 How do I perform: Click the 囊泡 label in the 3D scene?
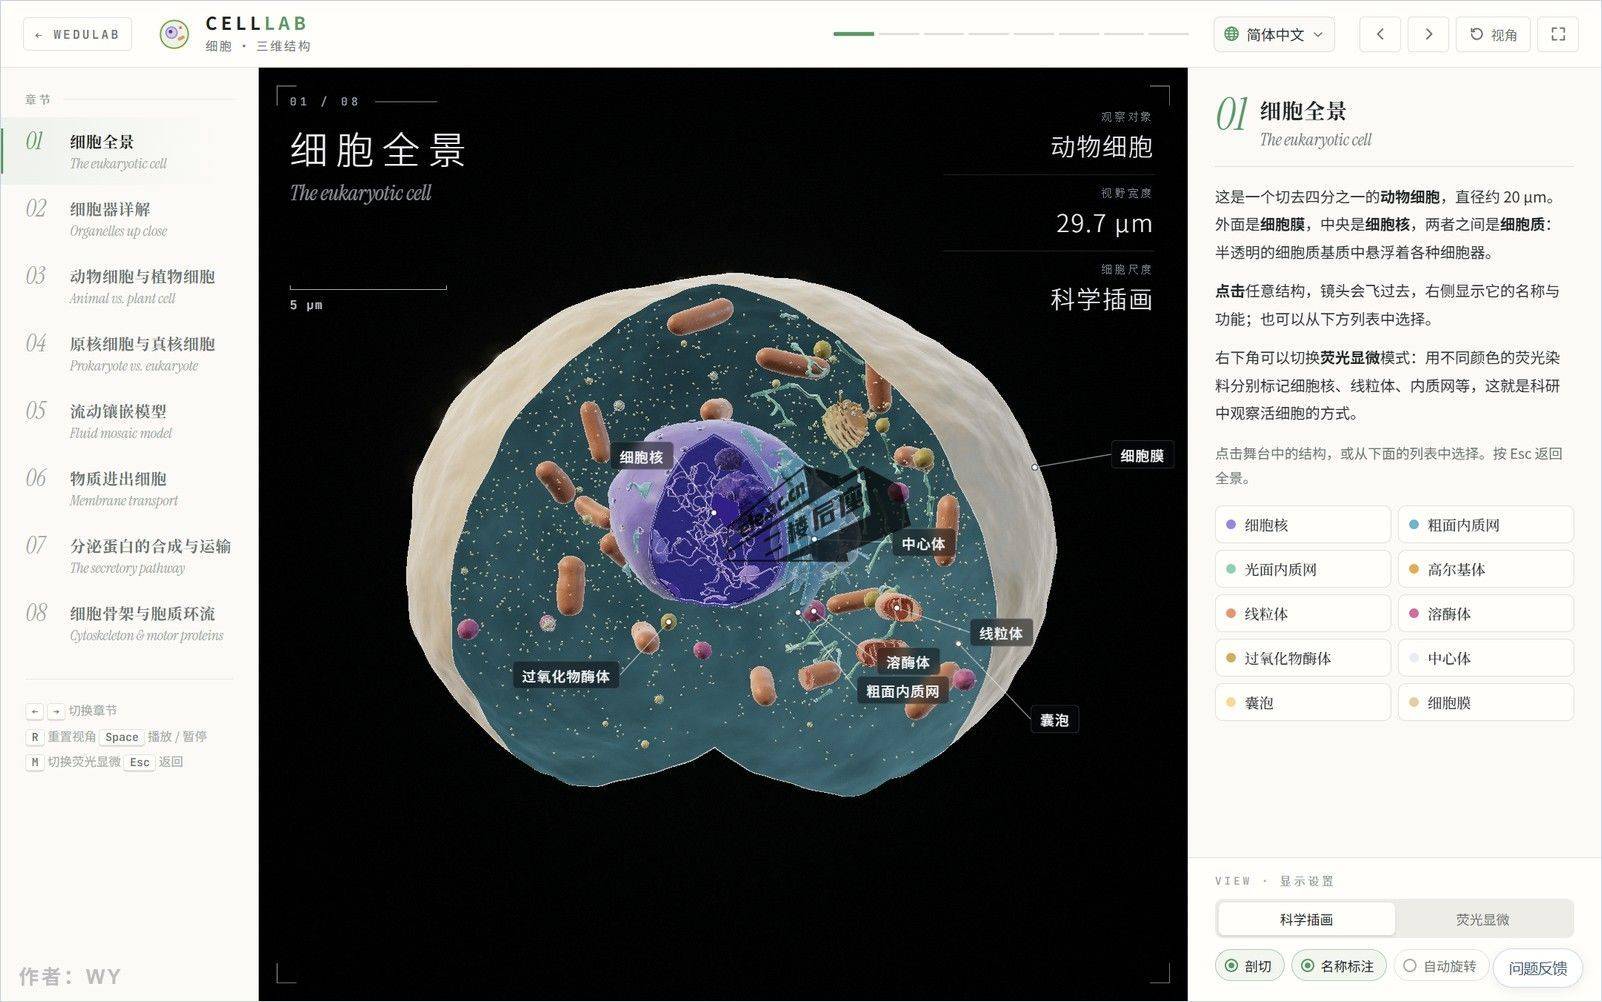pyautogui.click(x=1054, y=720)
